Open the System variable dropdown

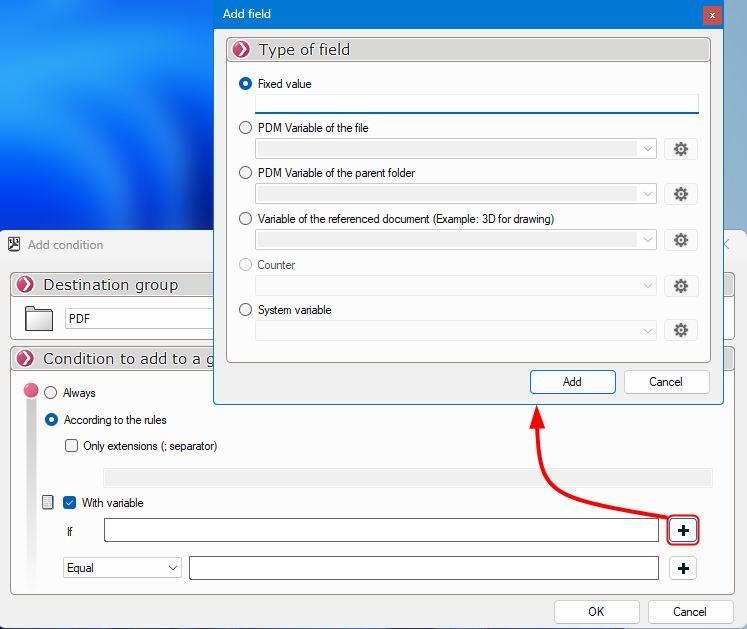tap(455, 330)
